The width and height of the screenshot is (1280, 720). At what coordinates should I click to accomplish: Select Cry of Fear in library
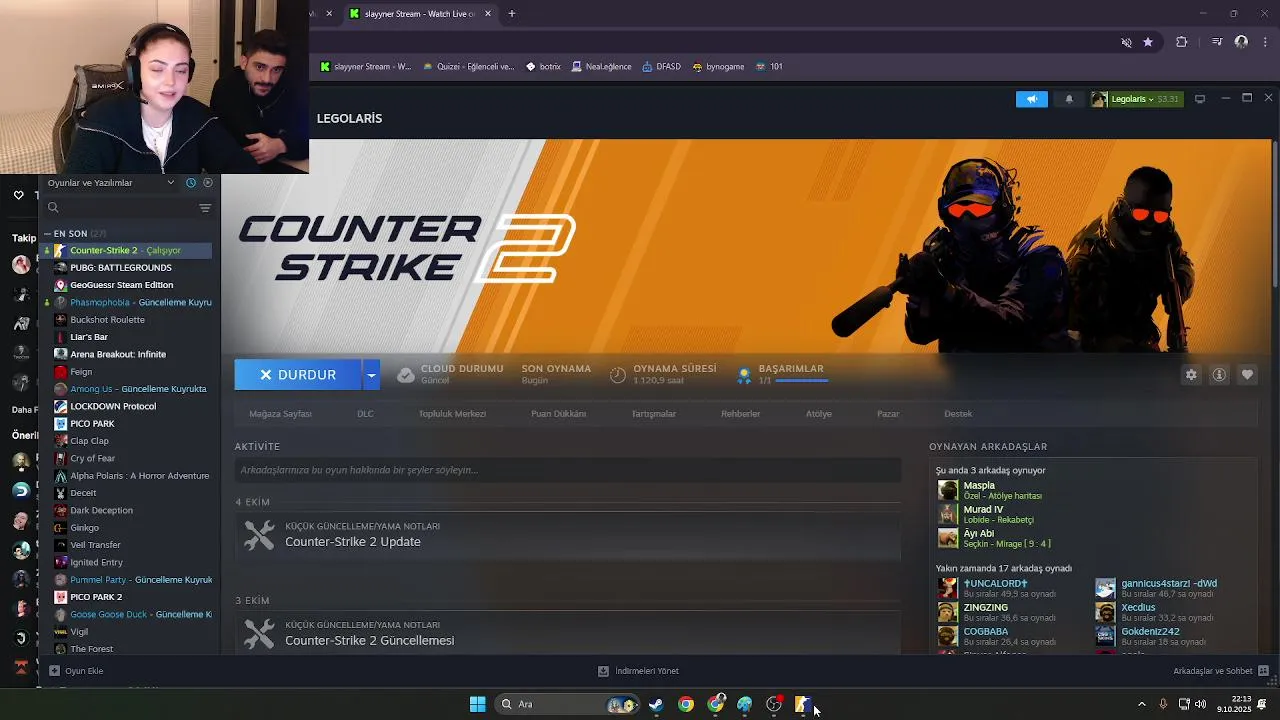(x=126, y=458)
